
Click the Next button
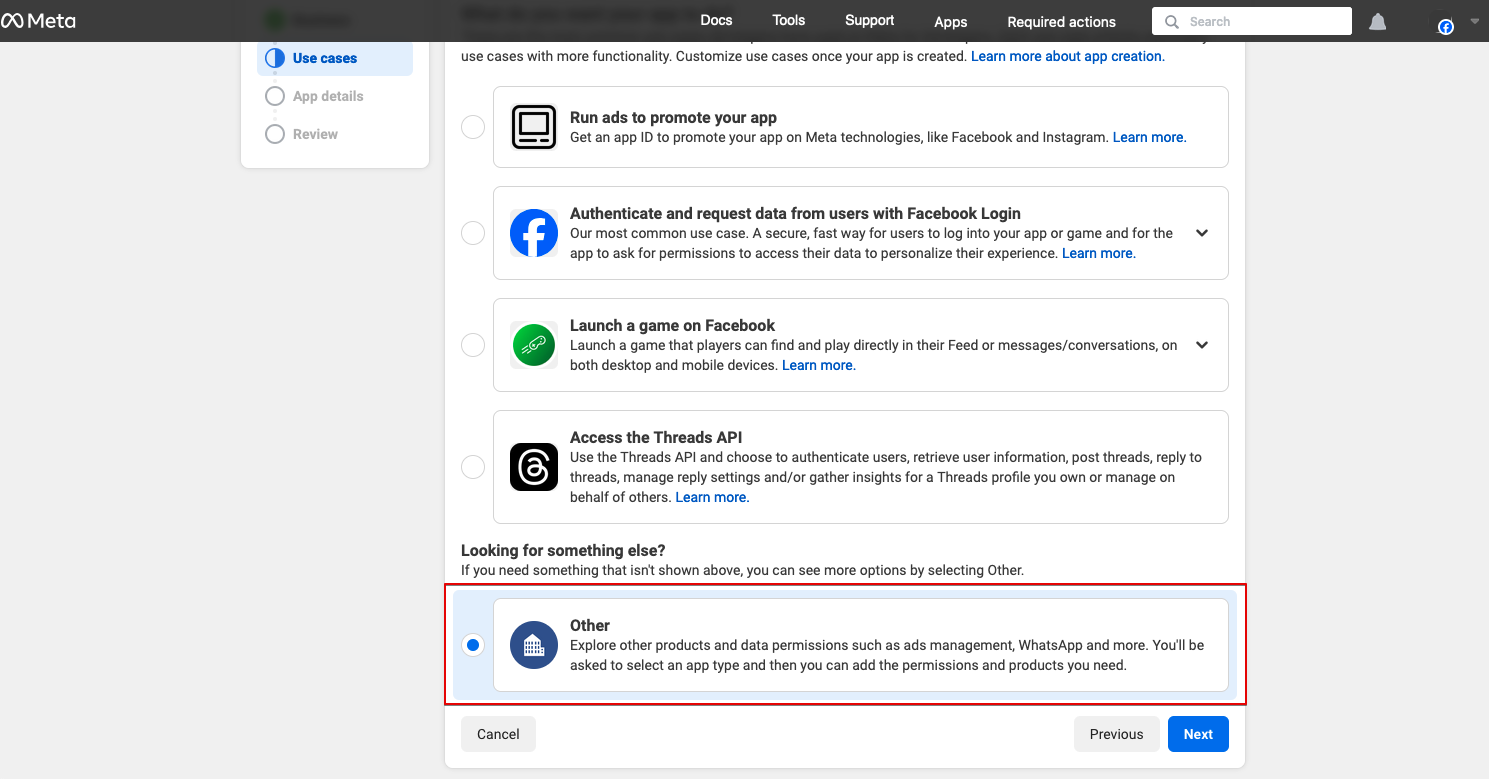[x=1198, y=734]
